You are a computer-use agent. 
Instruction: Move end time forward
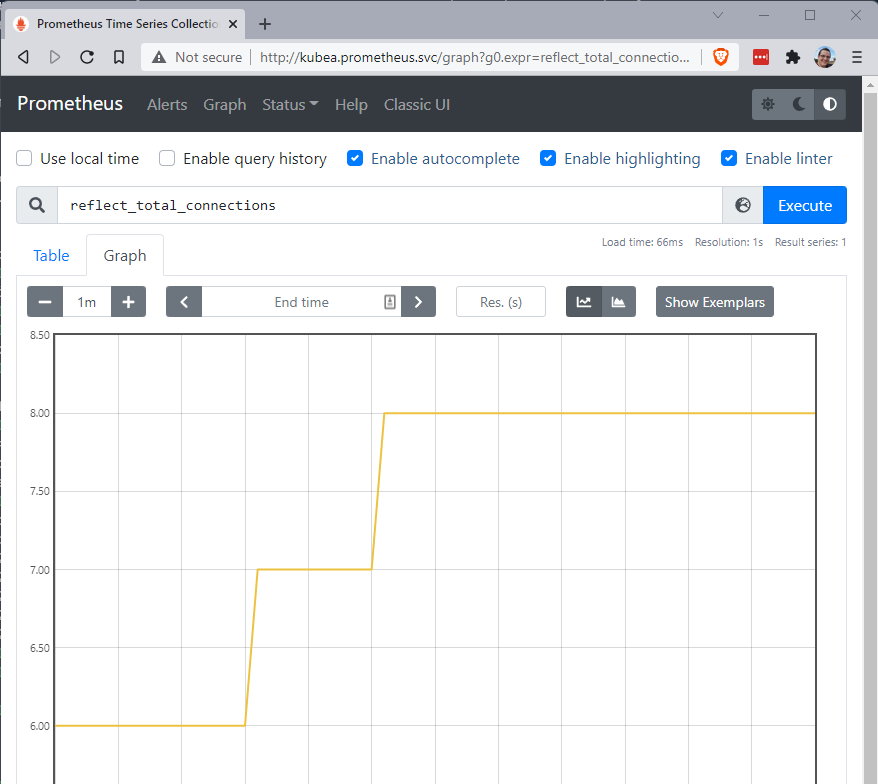pos(418,302)
